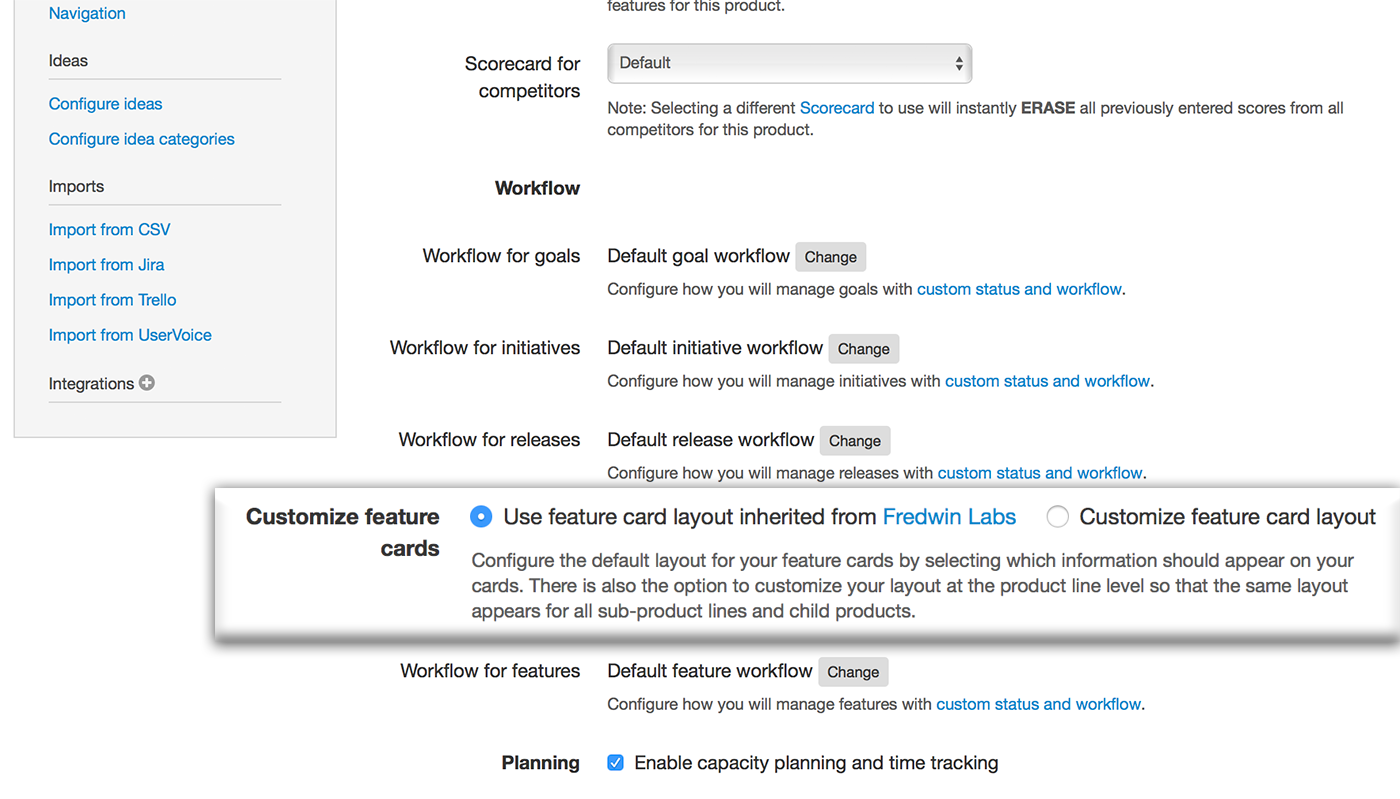Click the Scorecard link in the warning note
1400x799 pixels.
click(837, 108)
